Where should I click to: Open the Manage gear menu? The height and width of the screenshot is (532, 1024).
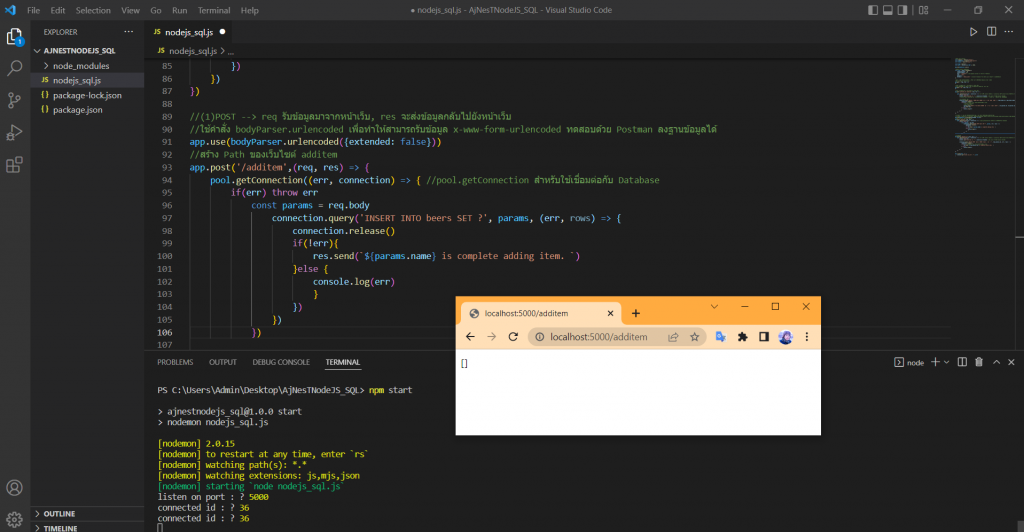(x=14, y=520)
